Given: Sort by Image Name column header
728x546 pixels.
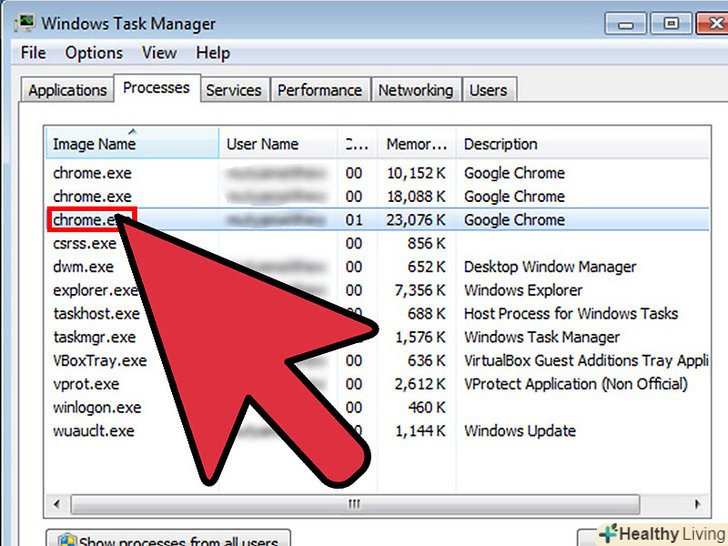Looking at the screenshot, I should (132, 143).
